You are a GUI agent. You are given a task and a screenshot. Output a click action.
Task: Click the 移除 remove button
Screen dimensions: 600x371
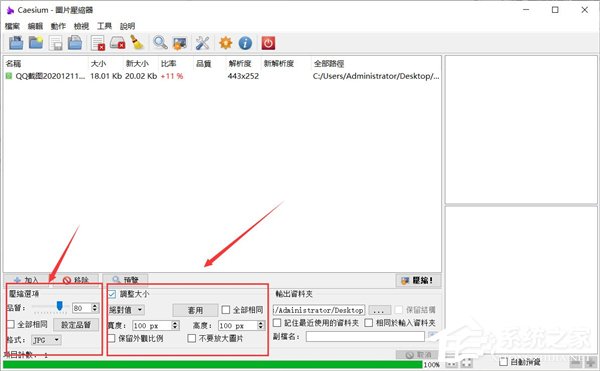click(x=76, y=280)
